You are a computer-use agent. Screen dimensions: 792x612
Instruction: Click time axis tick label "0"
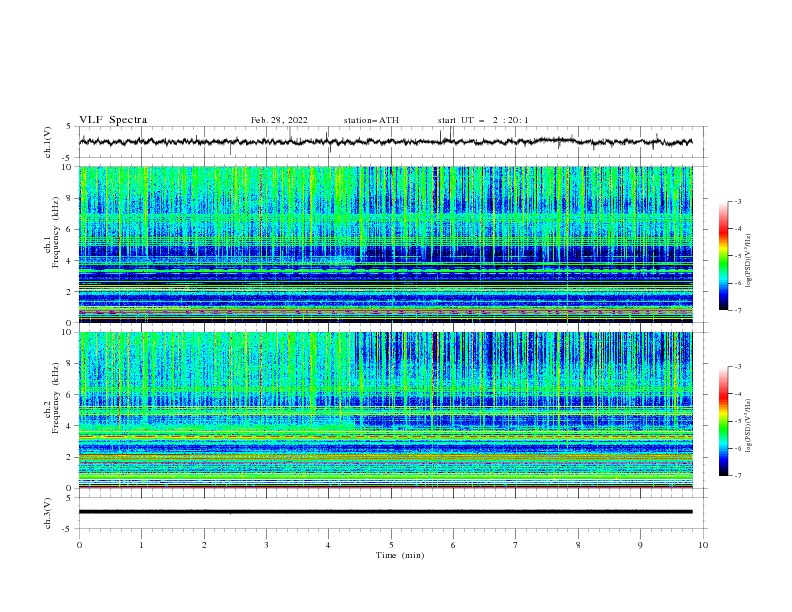coord(79,545)
